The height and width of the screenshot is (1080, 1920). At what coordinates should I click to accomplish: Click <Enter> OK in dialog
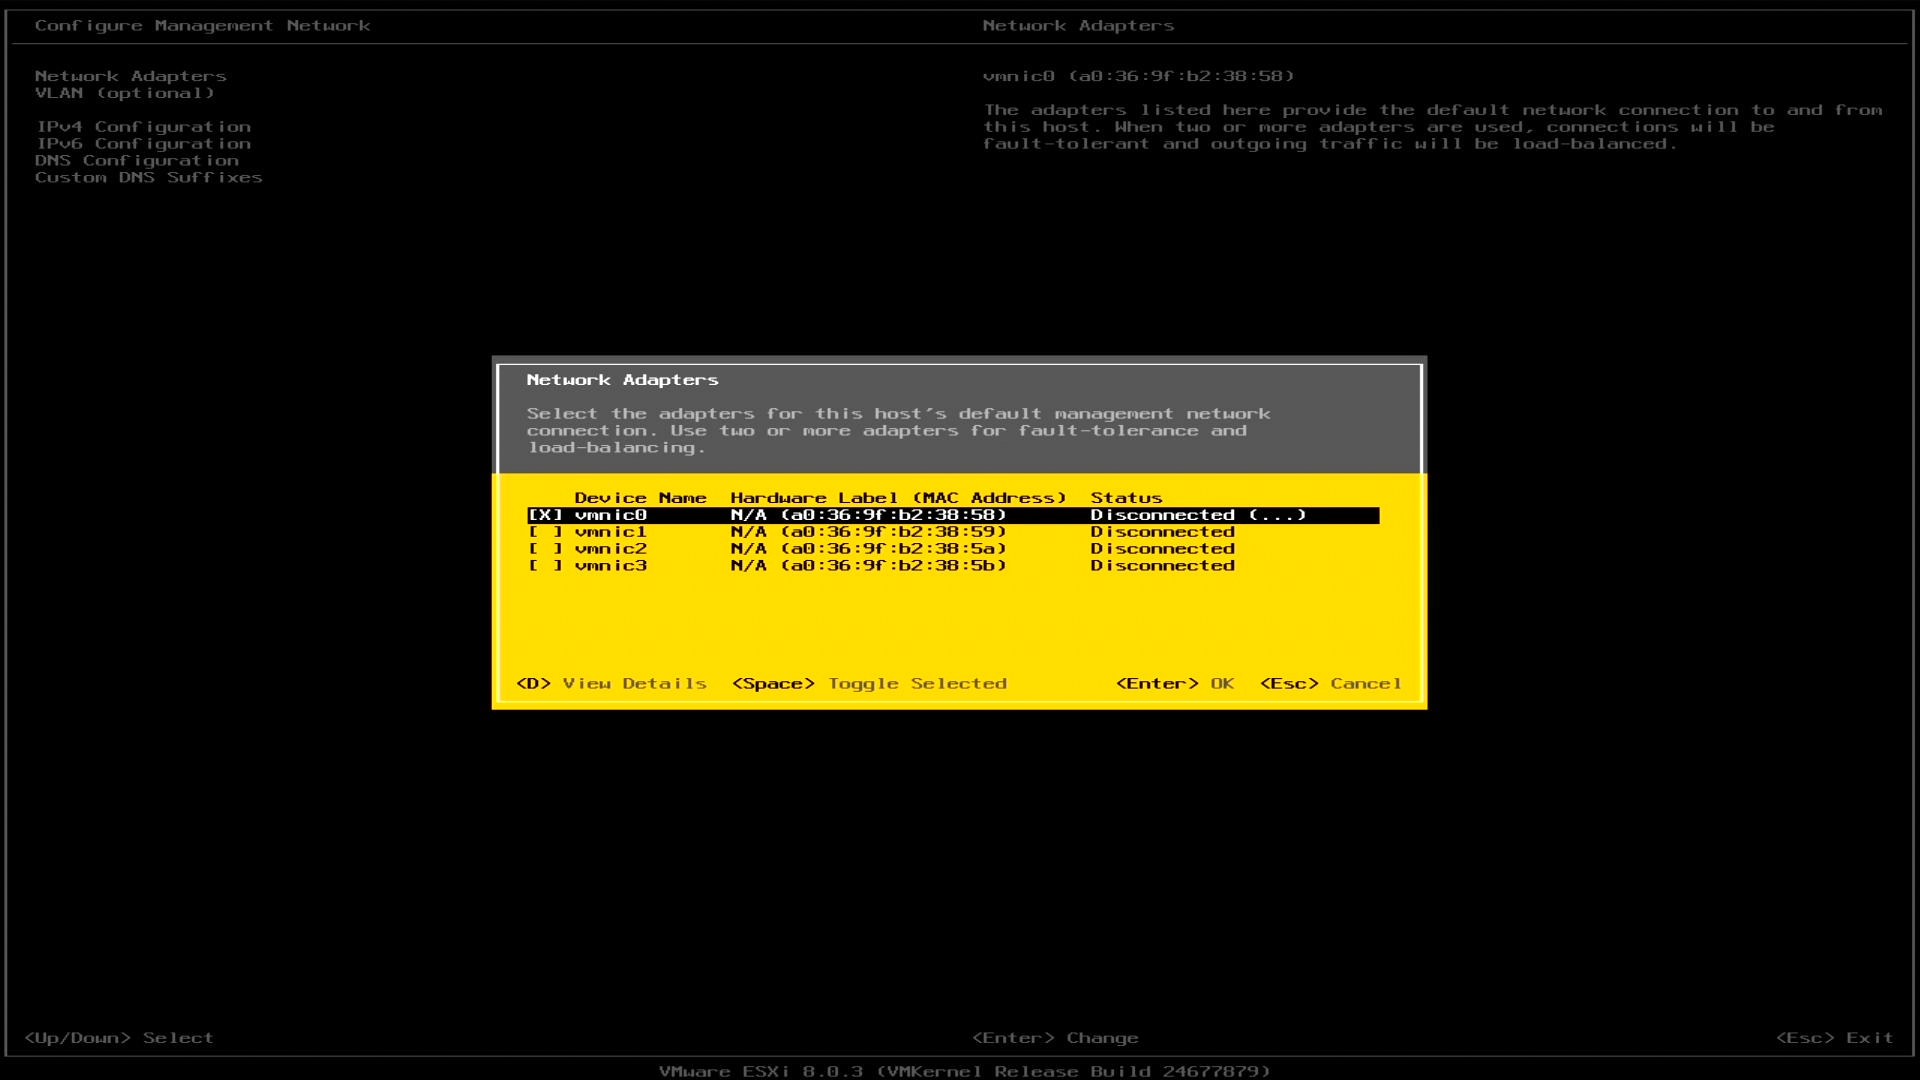[x=1175, y=684]
